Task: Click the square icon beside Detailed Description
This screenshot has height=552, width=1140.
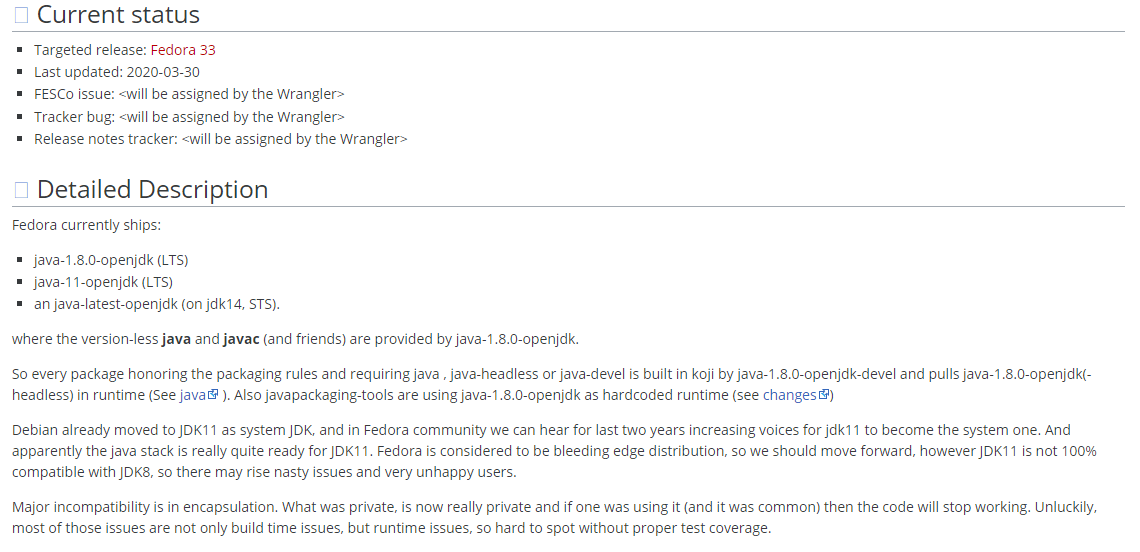Action: [21, 190]
